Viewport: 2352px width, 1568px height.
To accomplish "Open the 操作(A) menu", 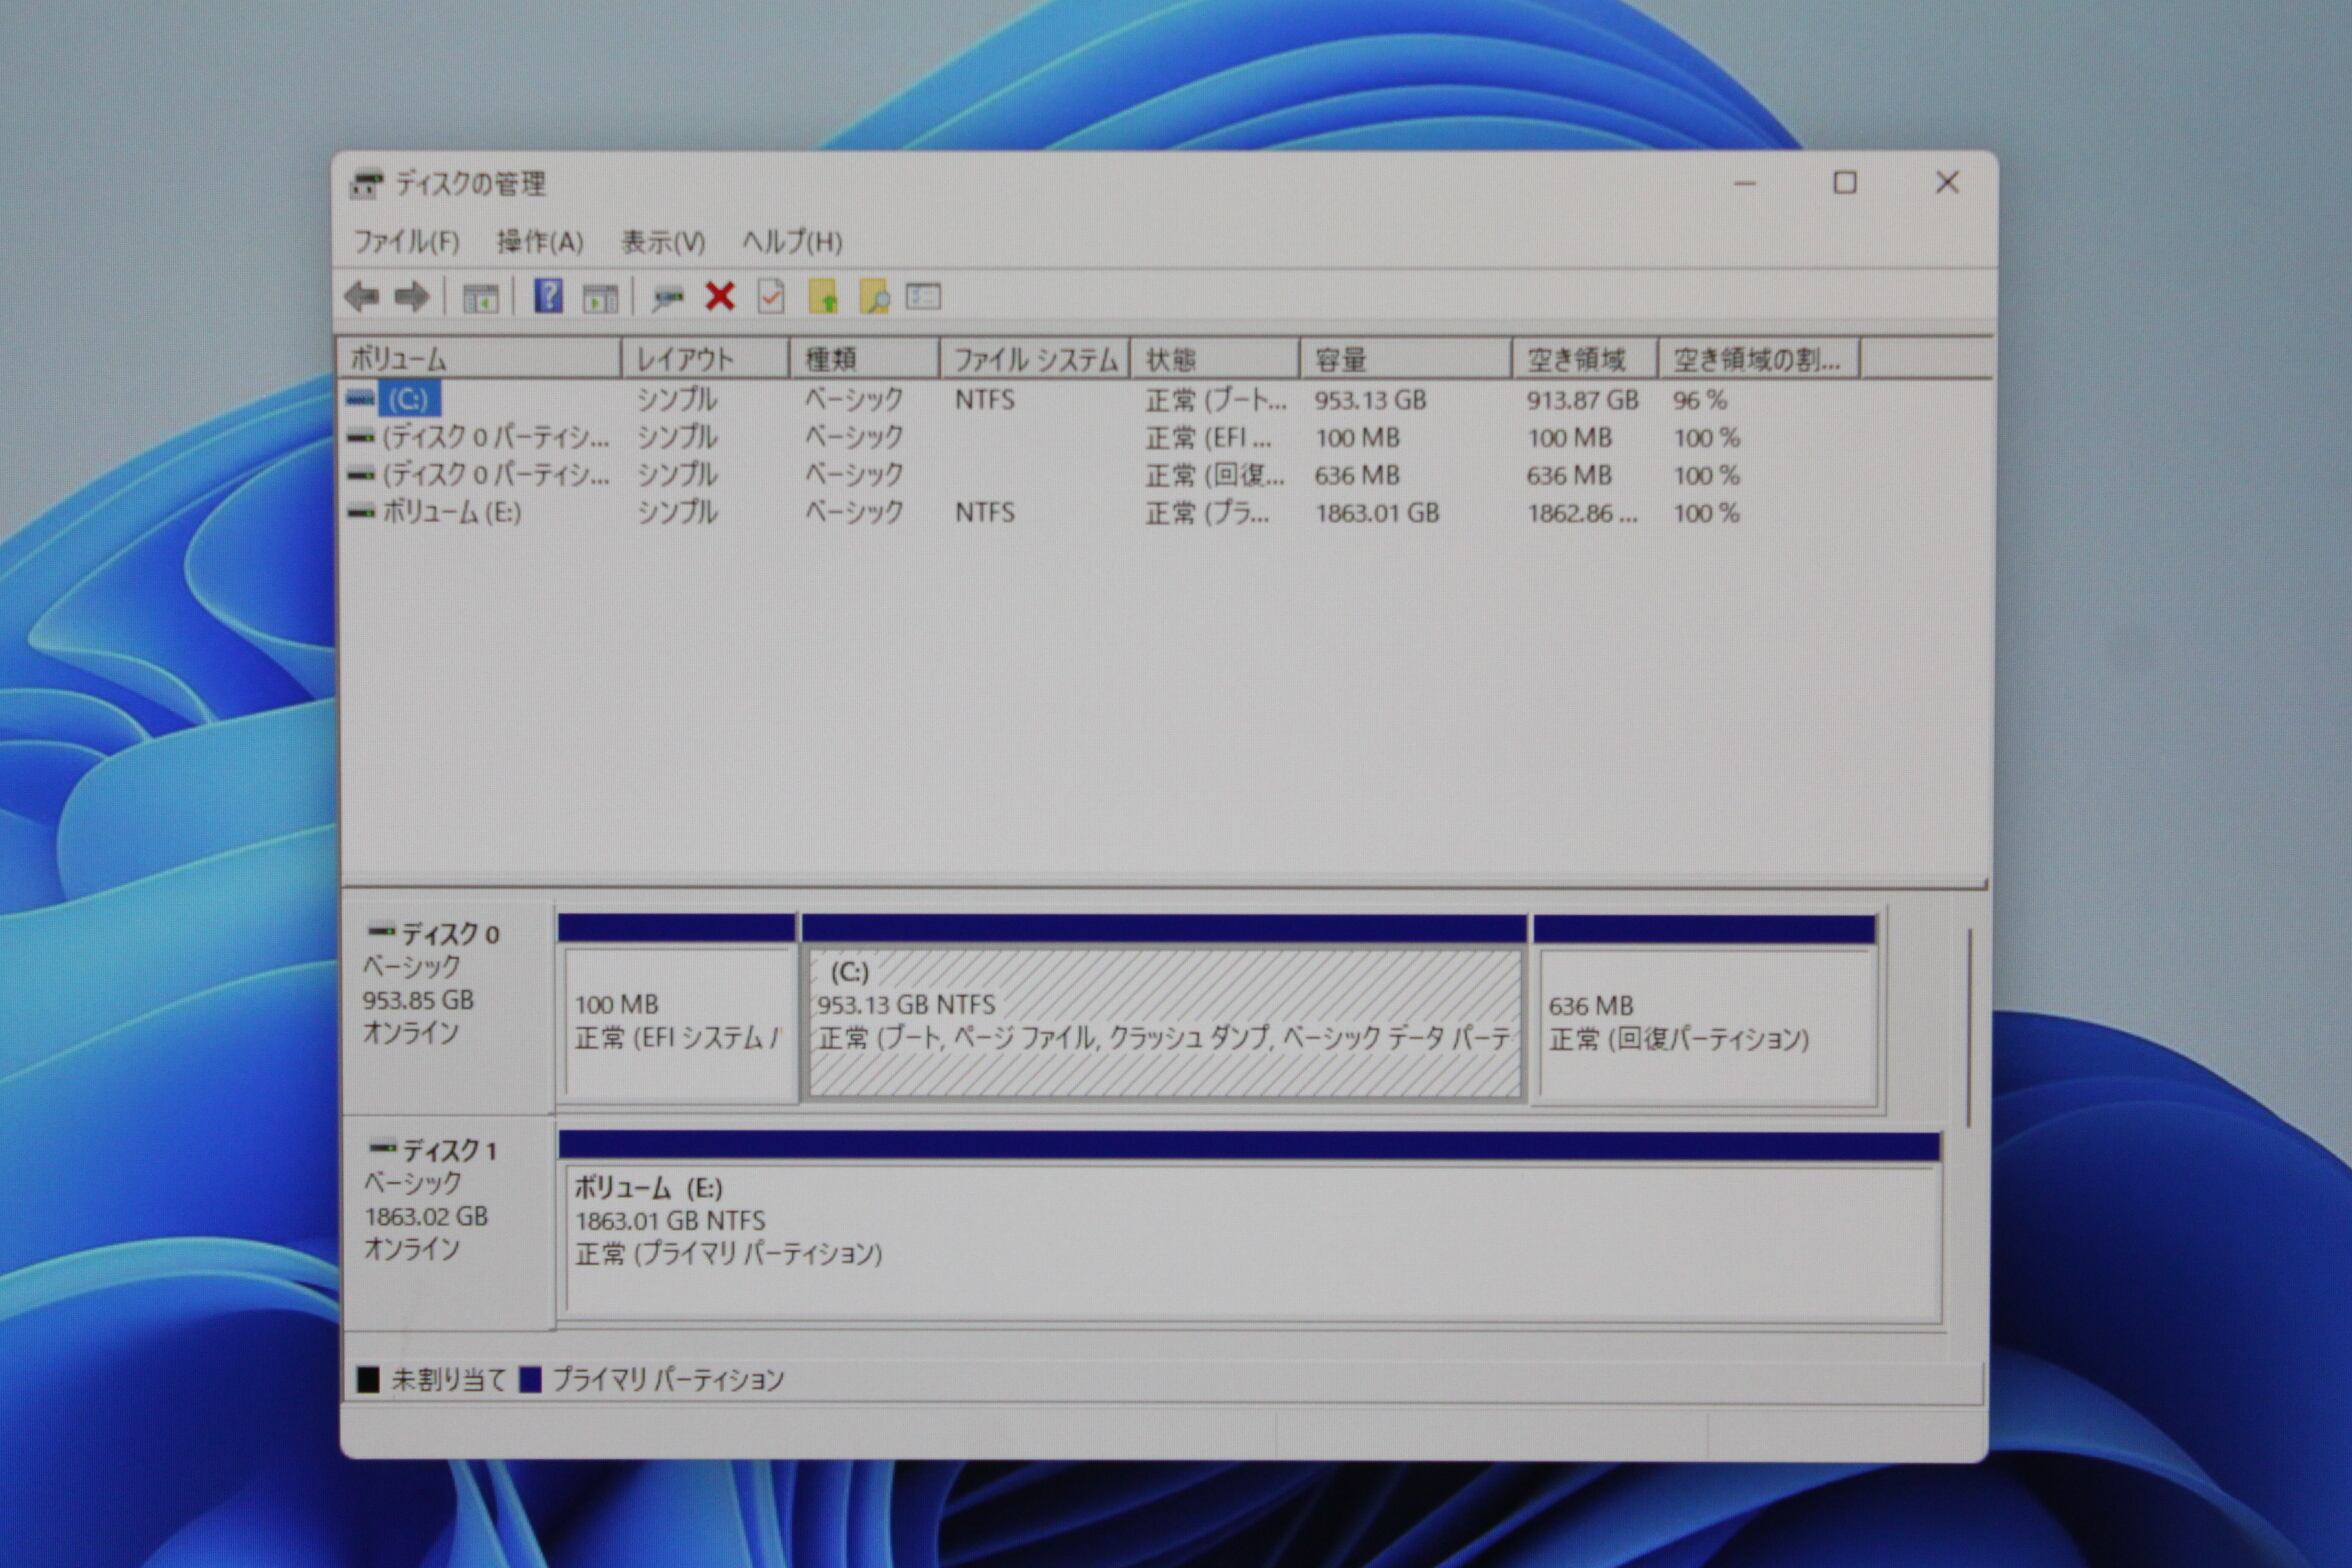I will (540, 242).
